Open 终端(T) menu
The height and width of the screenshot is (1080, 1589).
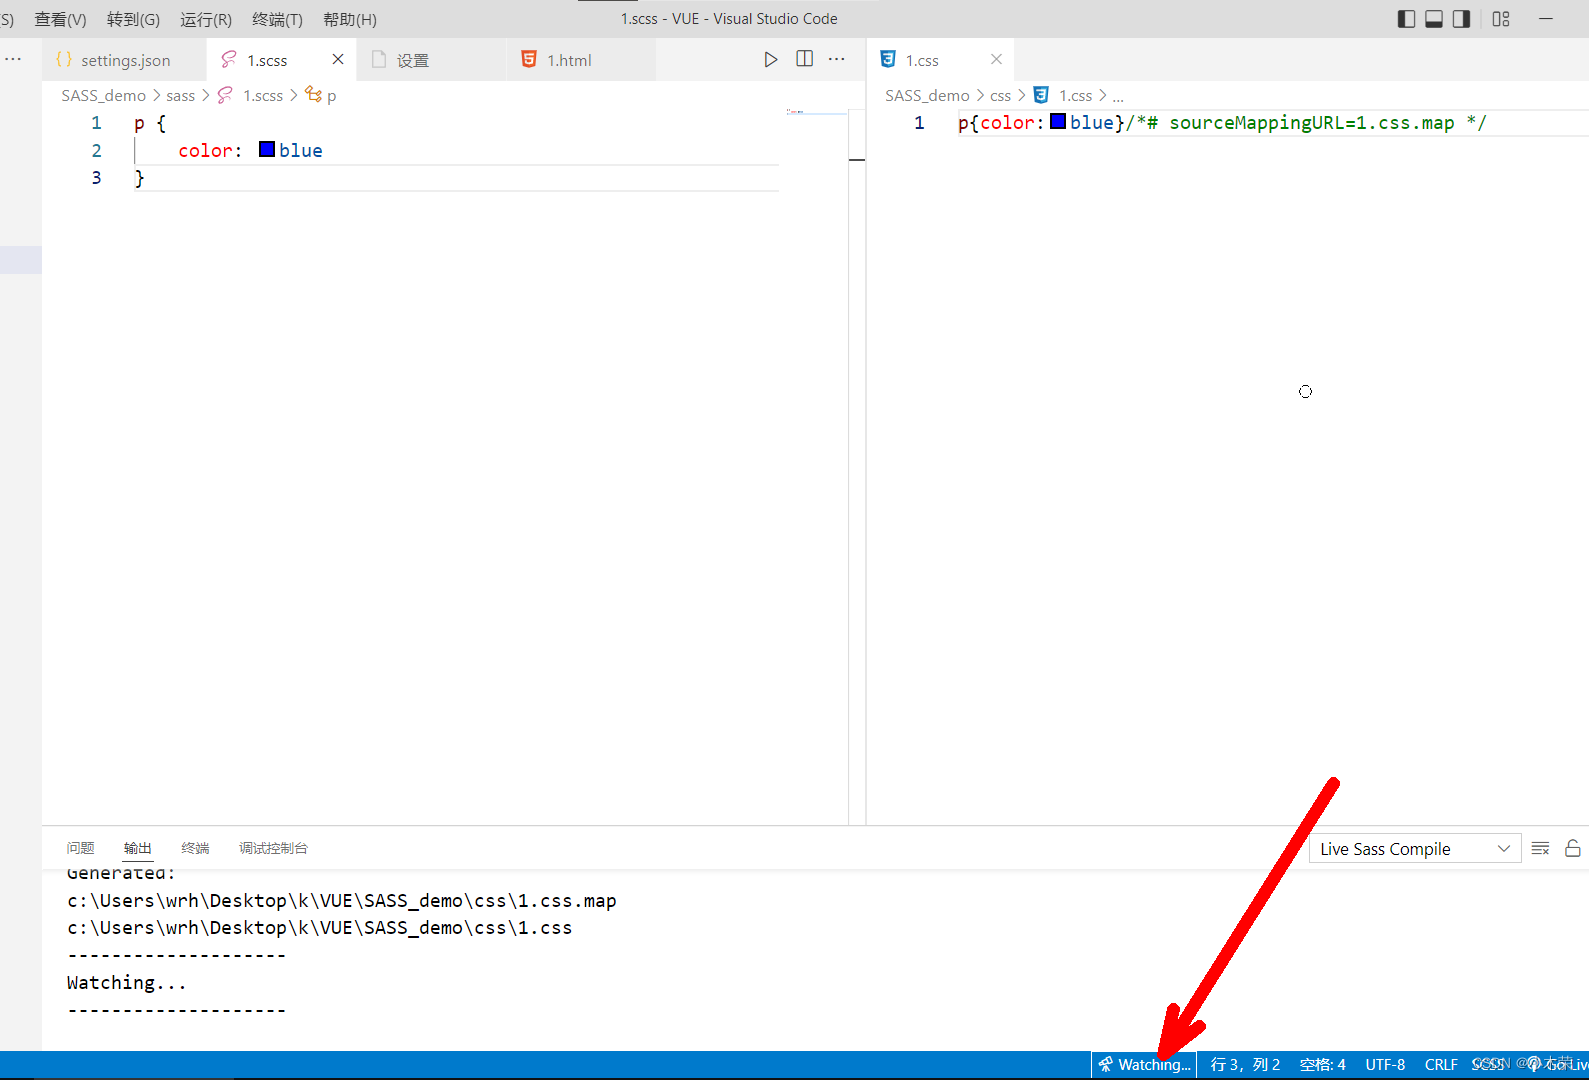point(277,19)
